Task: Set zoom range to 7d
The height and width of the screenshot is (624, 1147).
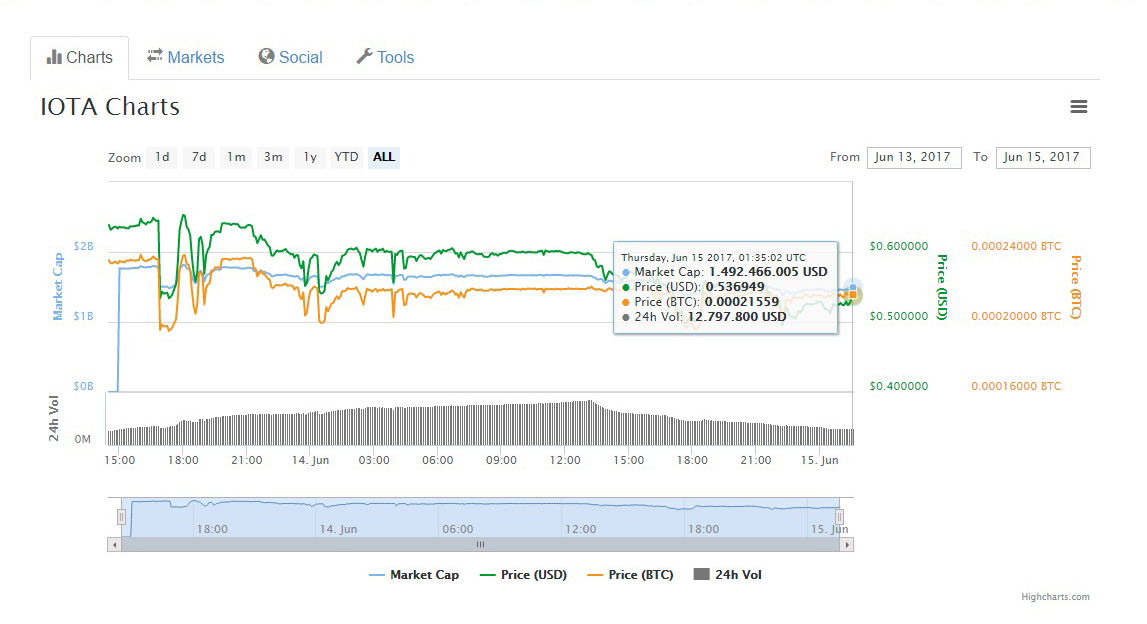Action: (x=199, y=157)
